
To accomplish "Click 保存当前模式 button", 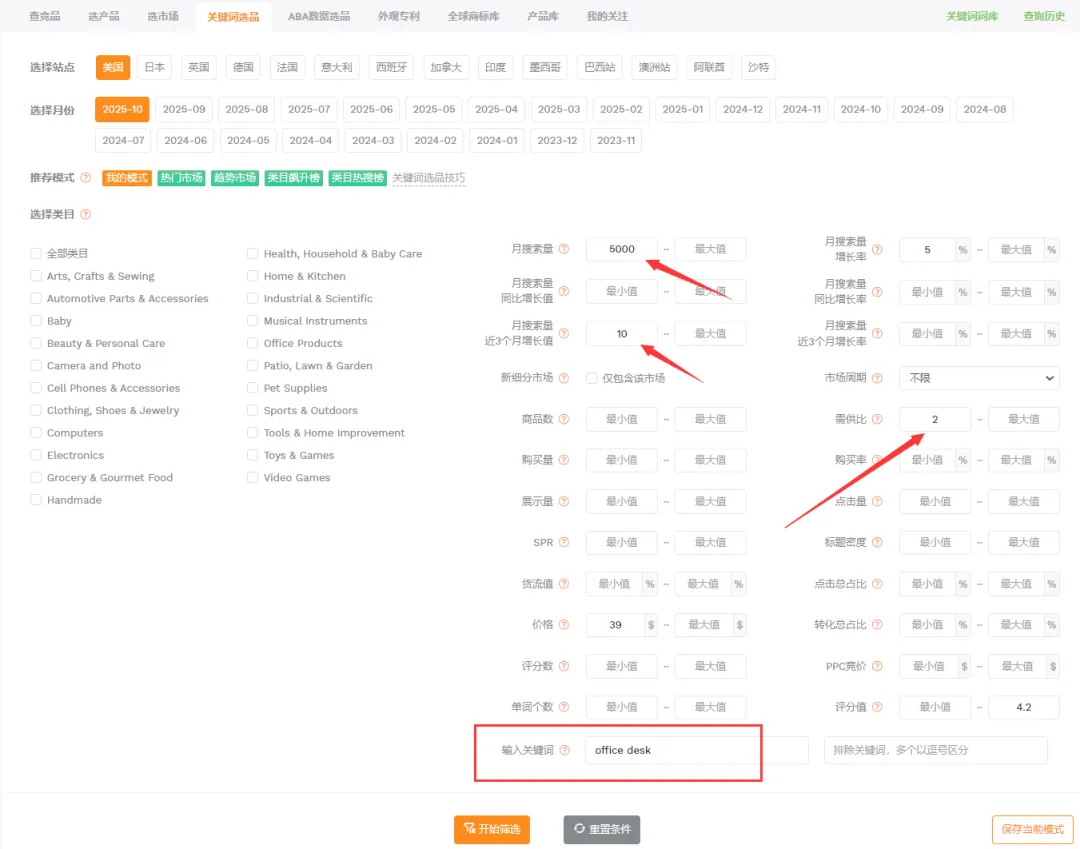I will click(1032, 829).
